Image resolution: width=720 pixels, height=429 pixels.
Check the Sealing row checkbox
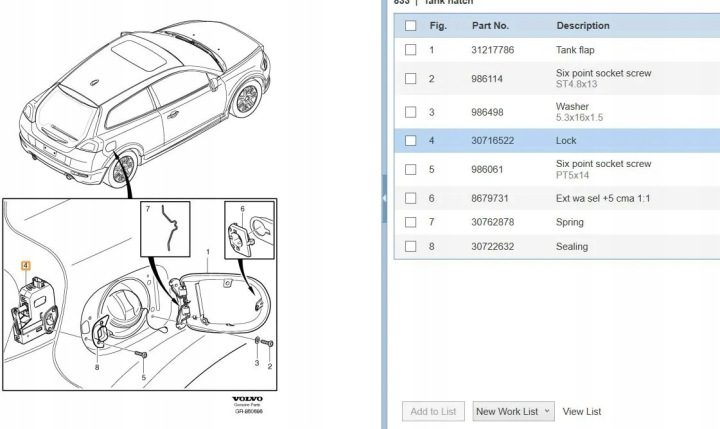point(411,247)
